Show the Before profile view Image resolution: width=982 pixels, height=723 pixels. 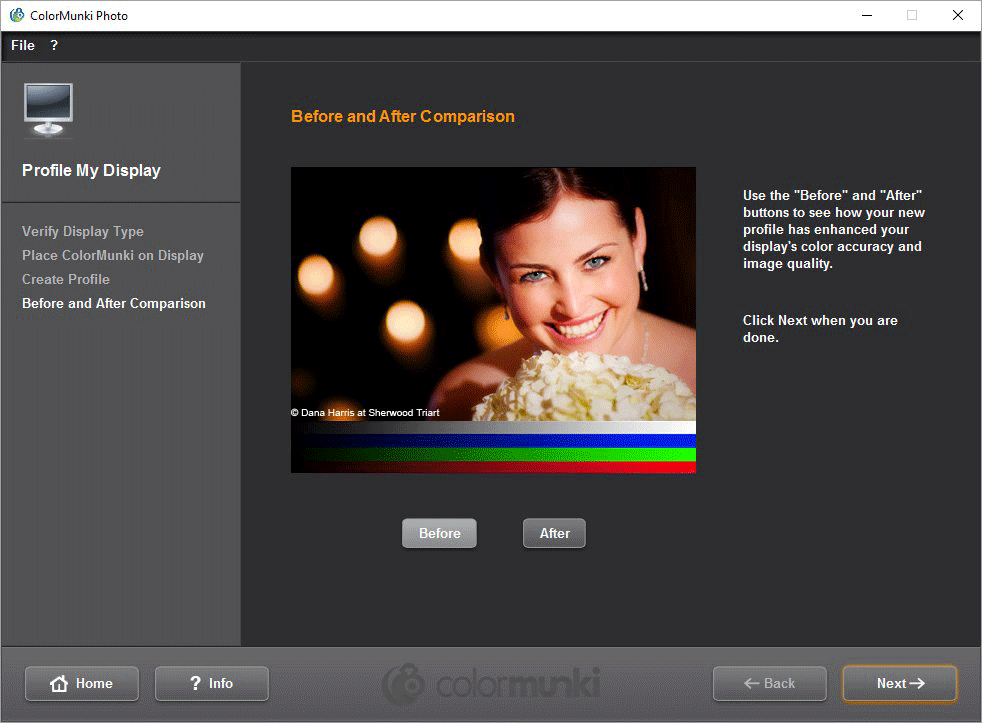(x=439, y=534)
